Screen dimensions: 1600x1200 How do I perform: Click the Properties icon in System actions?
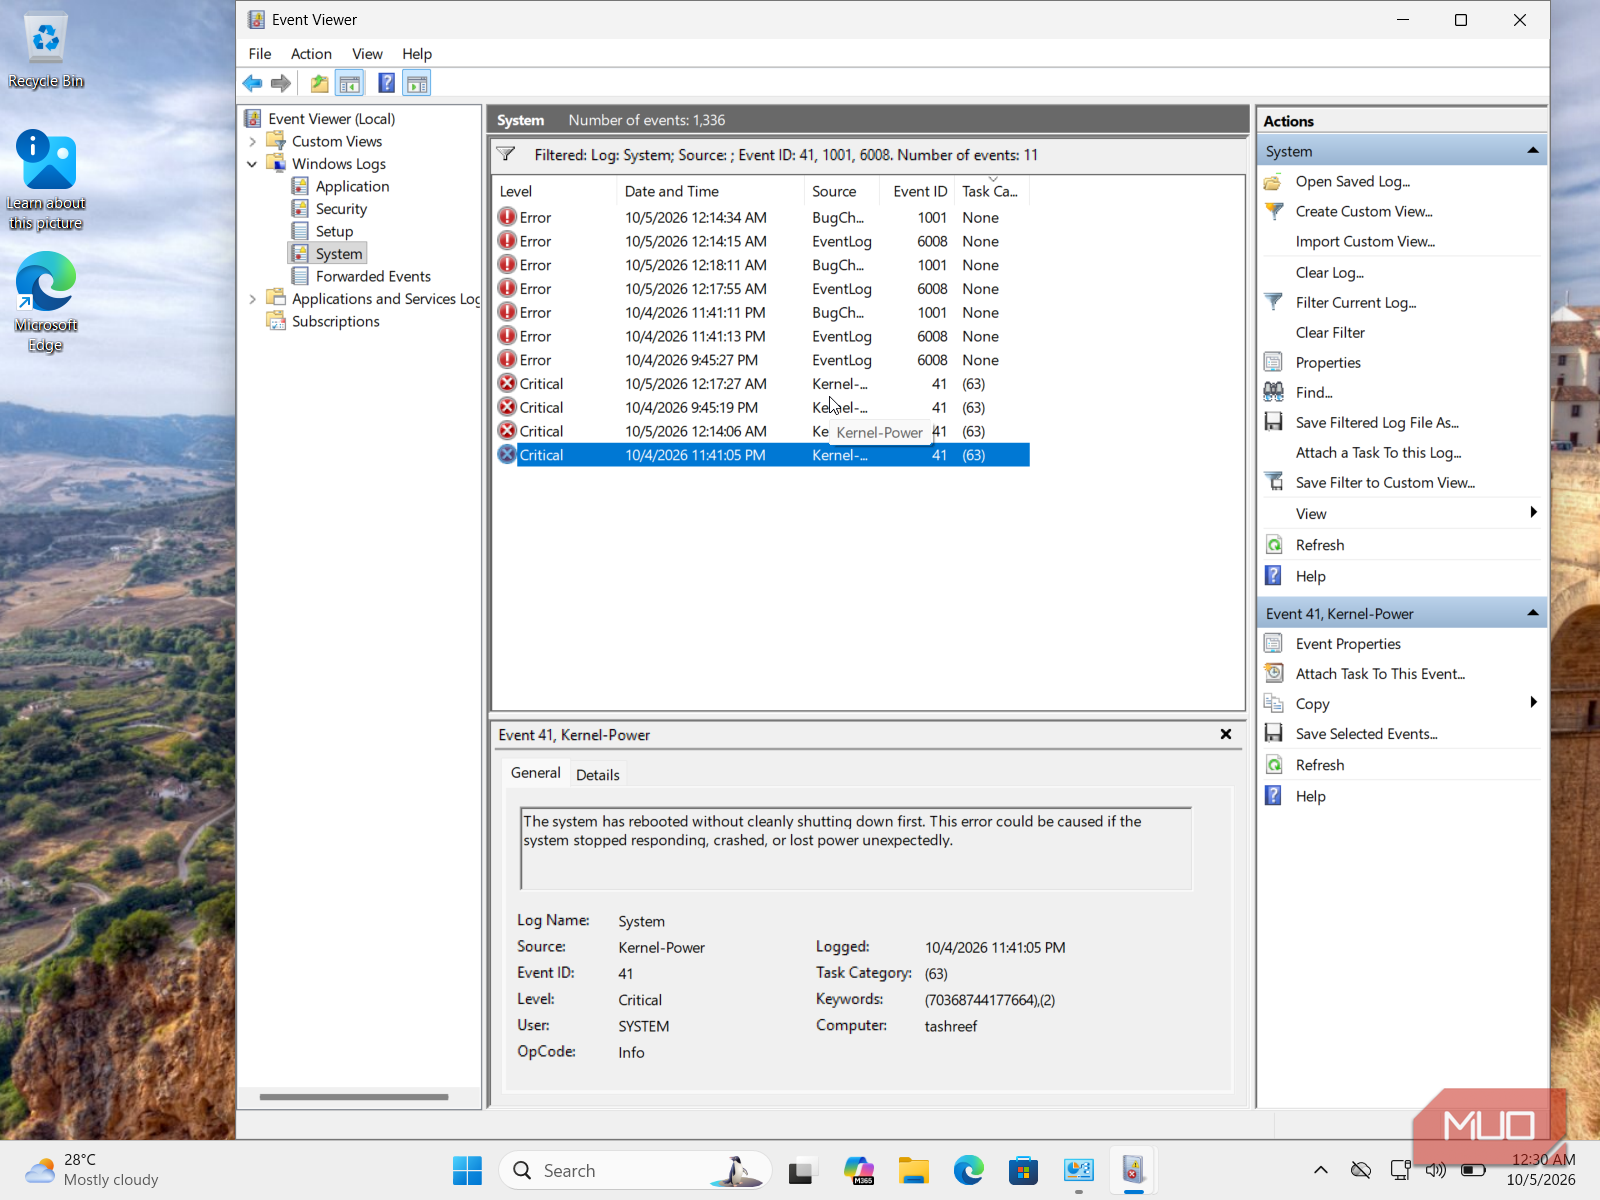(x=1273, y=362)
